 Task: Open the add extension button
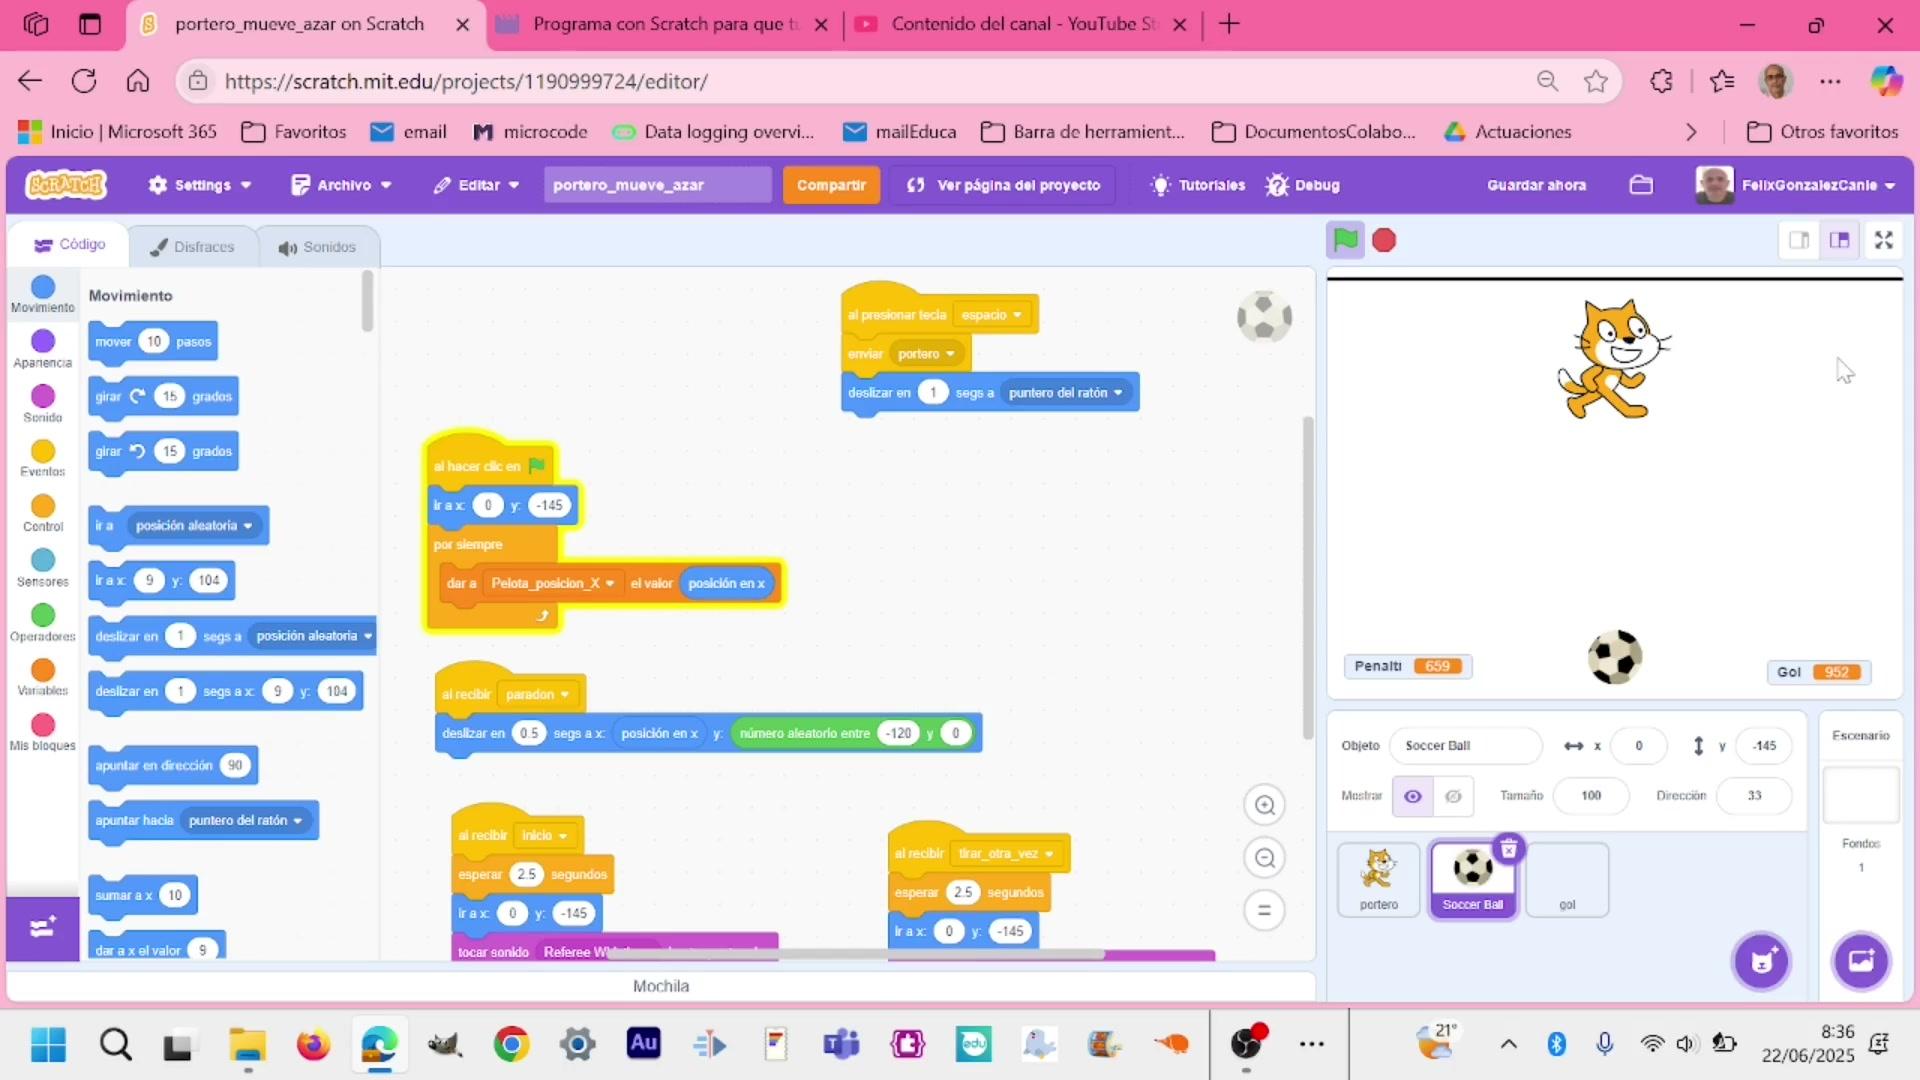[x=42, y=928]
